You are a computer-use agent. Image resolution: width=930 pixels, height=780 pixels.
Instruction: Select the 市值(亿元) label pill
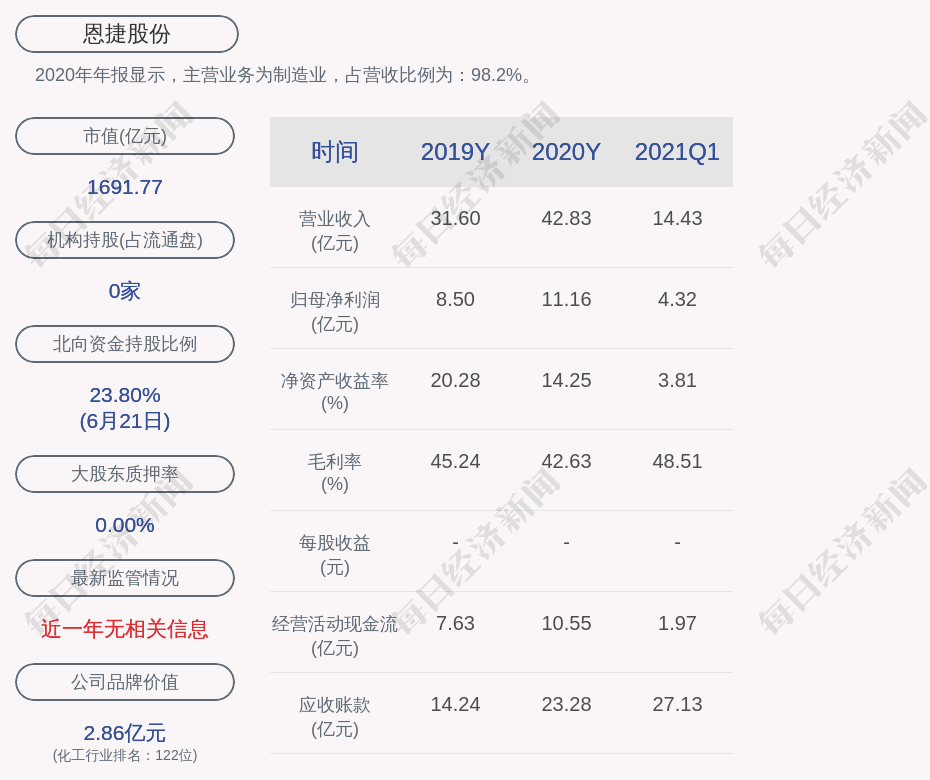click(125, 136)
